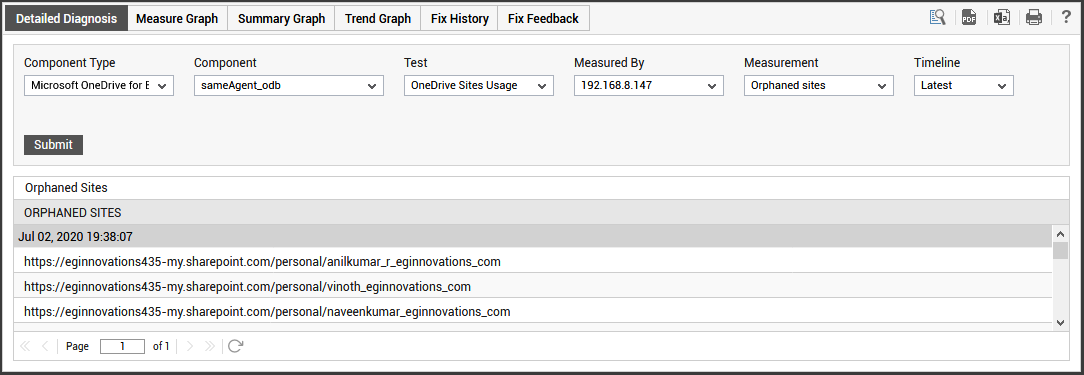This screenshot has width=1084, height=375.
Task: Click the Submit button
Action: click(x=53, y=145)
